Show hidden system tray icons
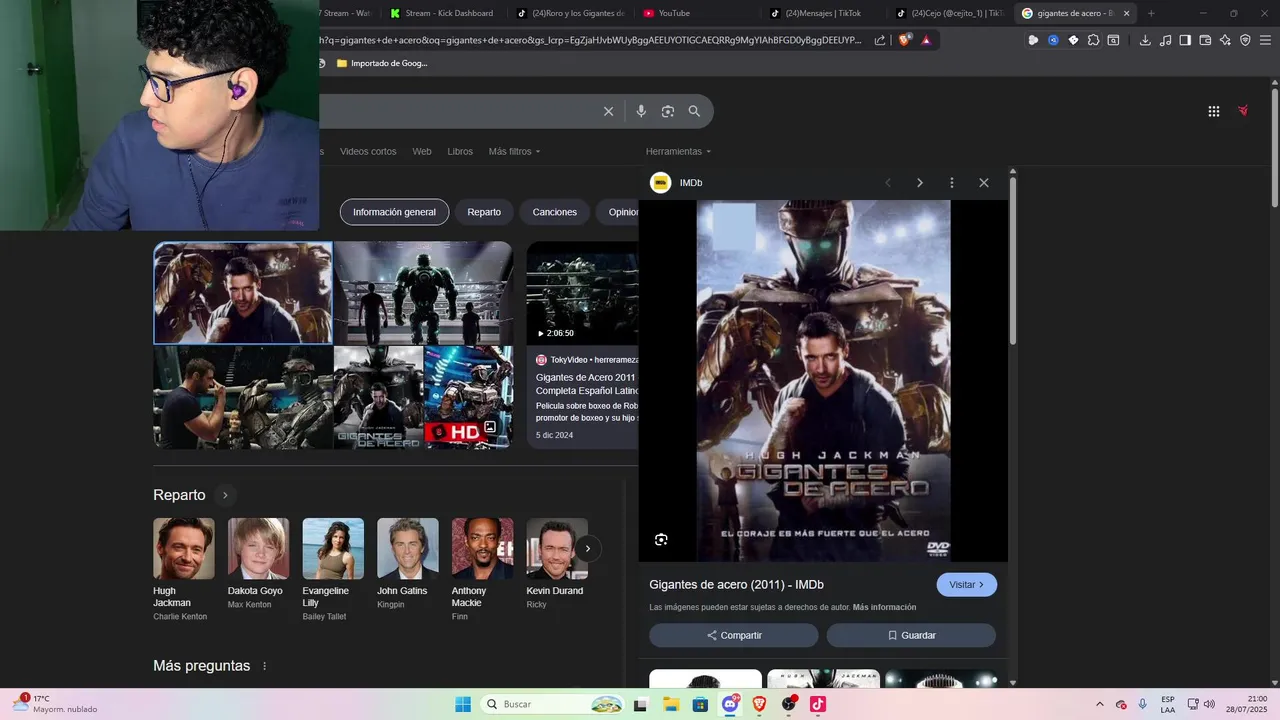This screenshot has width=1280, height=720. point(1100,704)
